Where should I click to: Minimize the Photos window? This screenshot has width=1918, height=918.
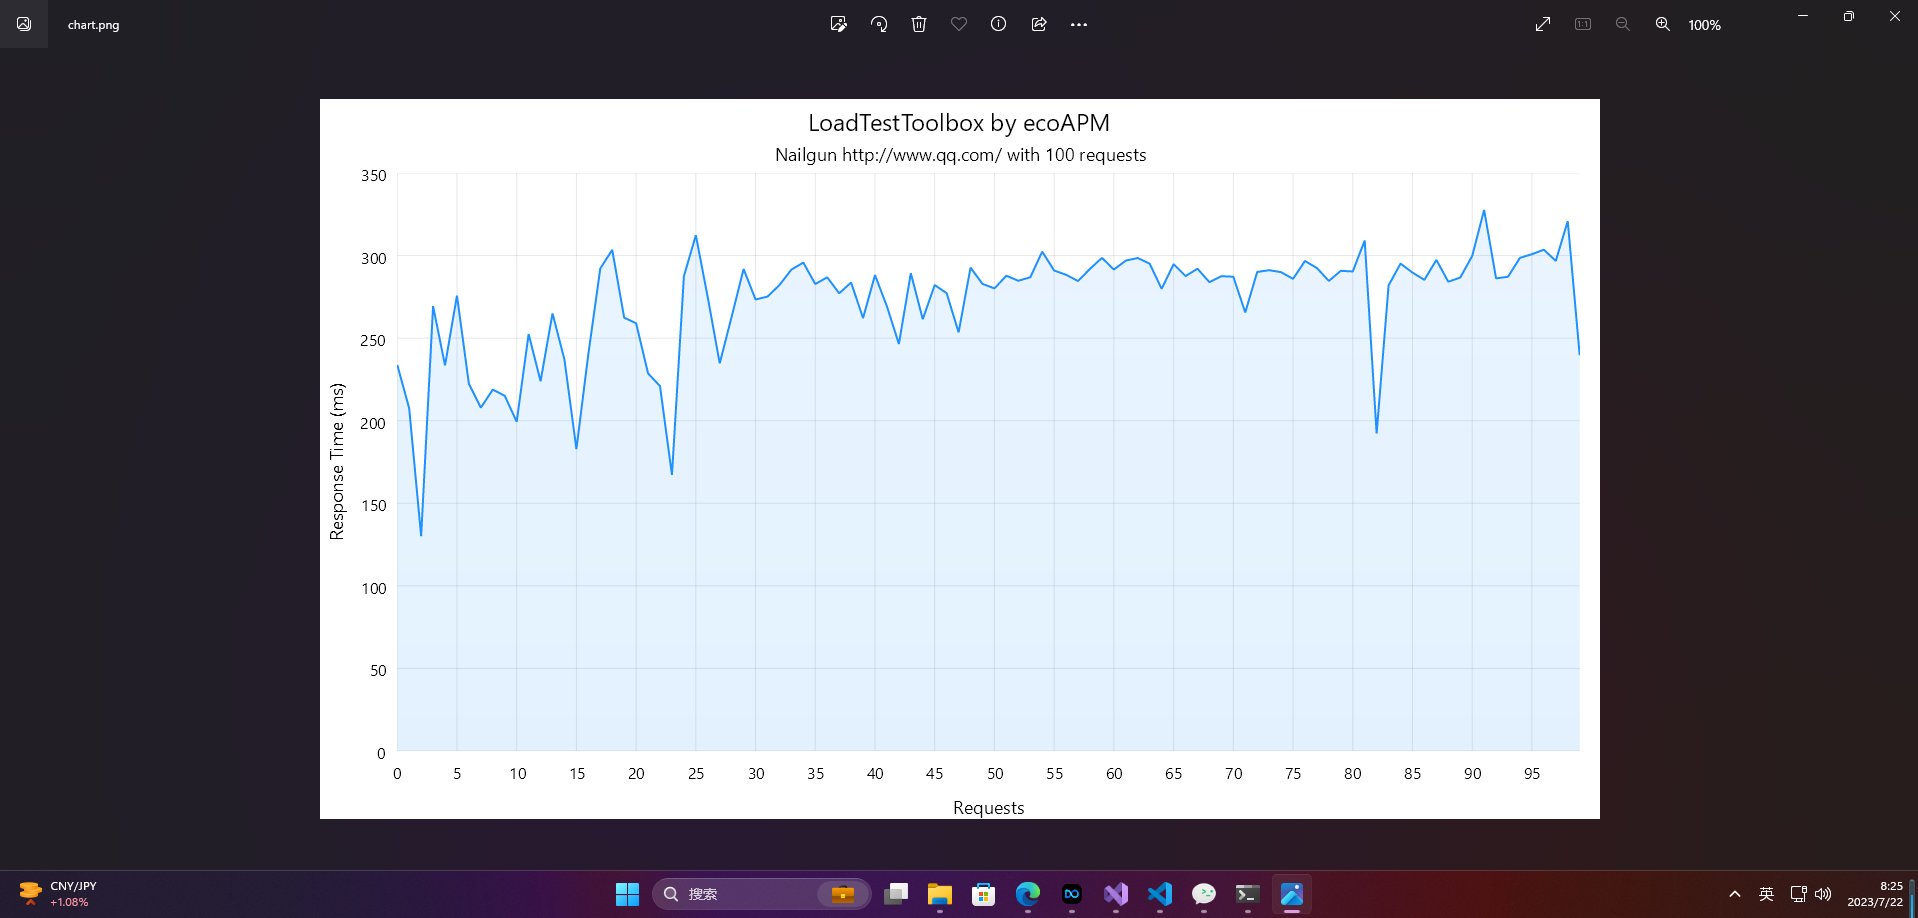pos(1803,16)
